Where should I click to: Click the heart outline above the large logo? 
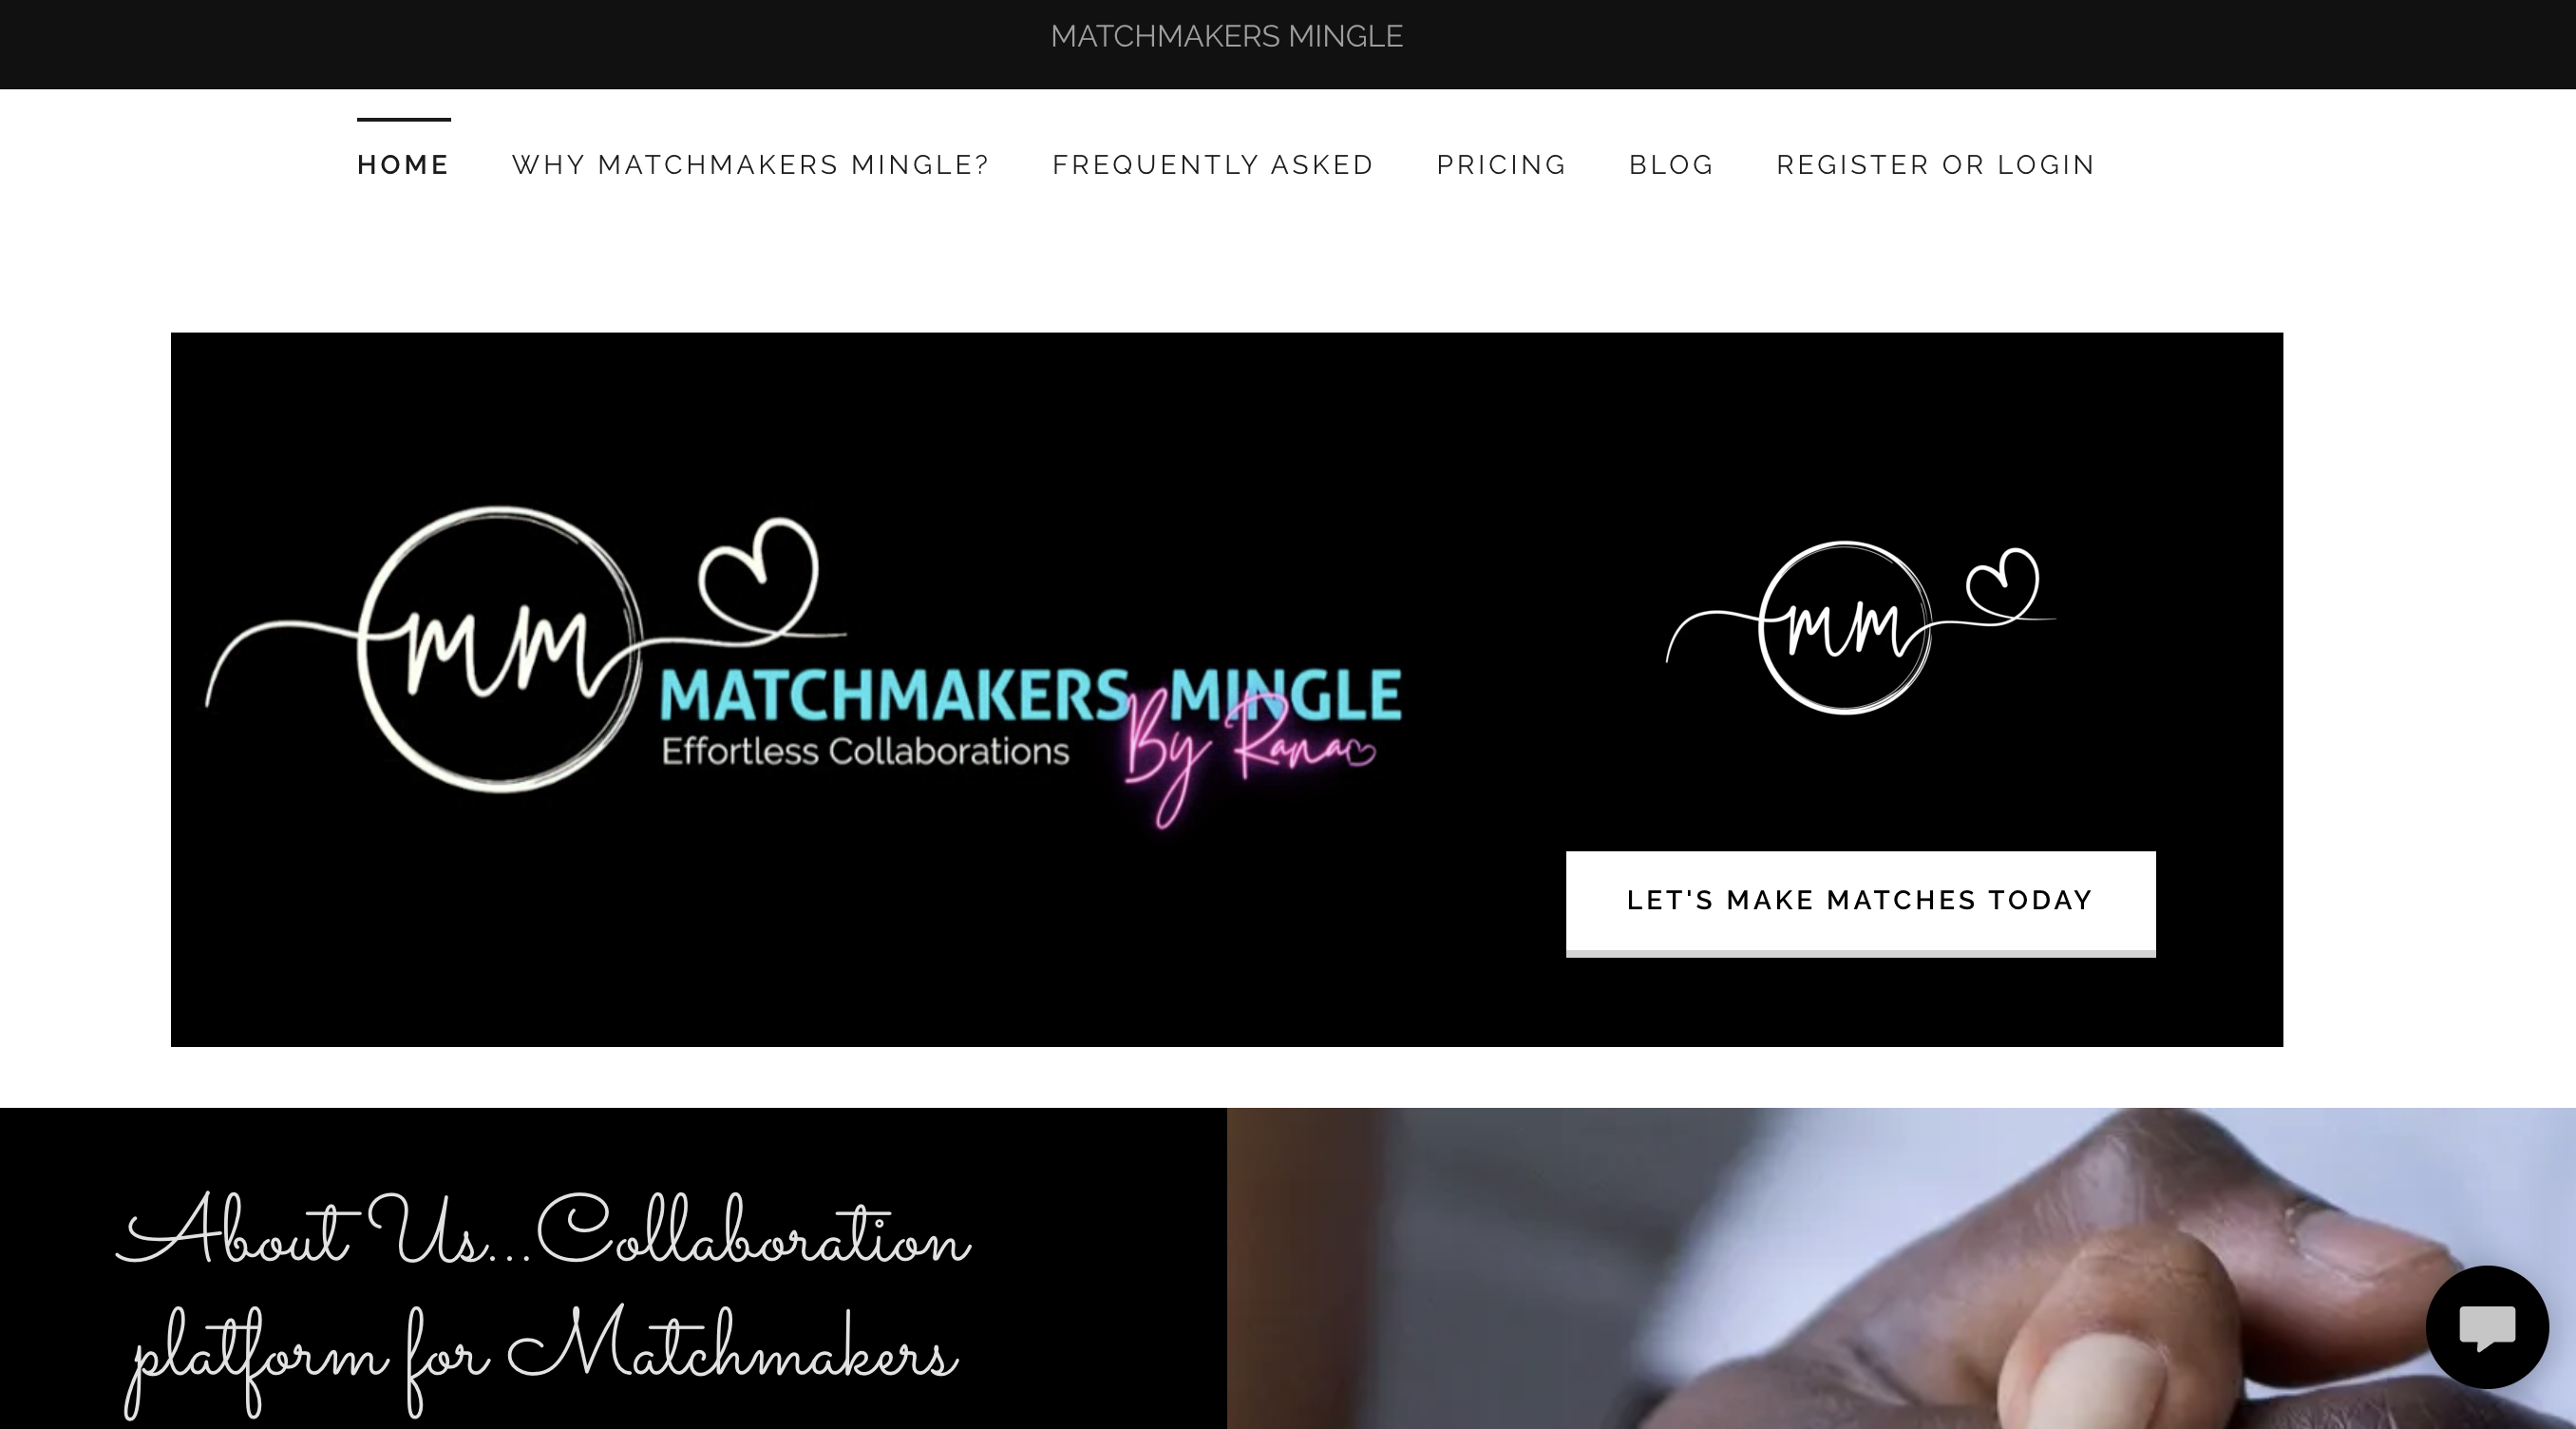click(x=759, y=577)
